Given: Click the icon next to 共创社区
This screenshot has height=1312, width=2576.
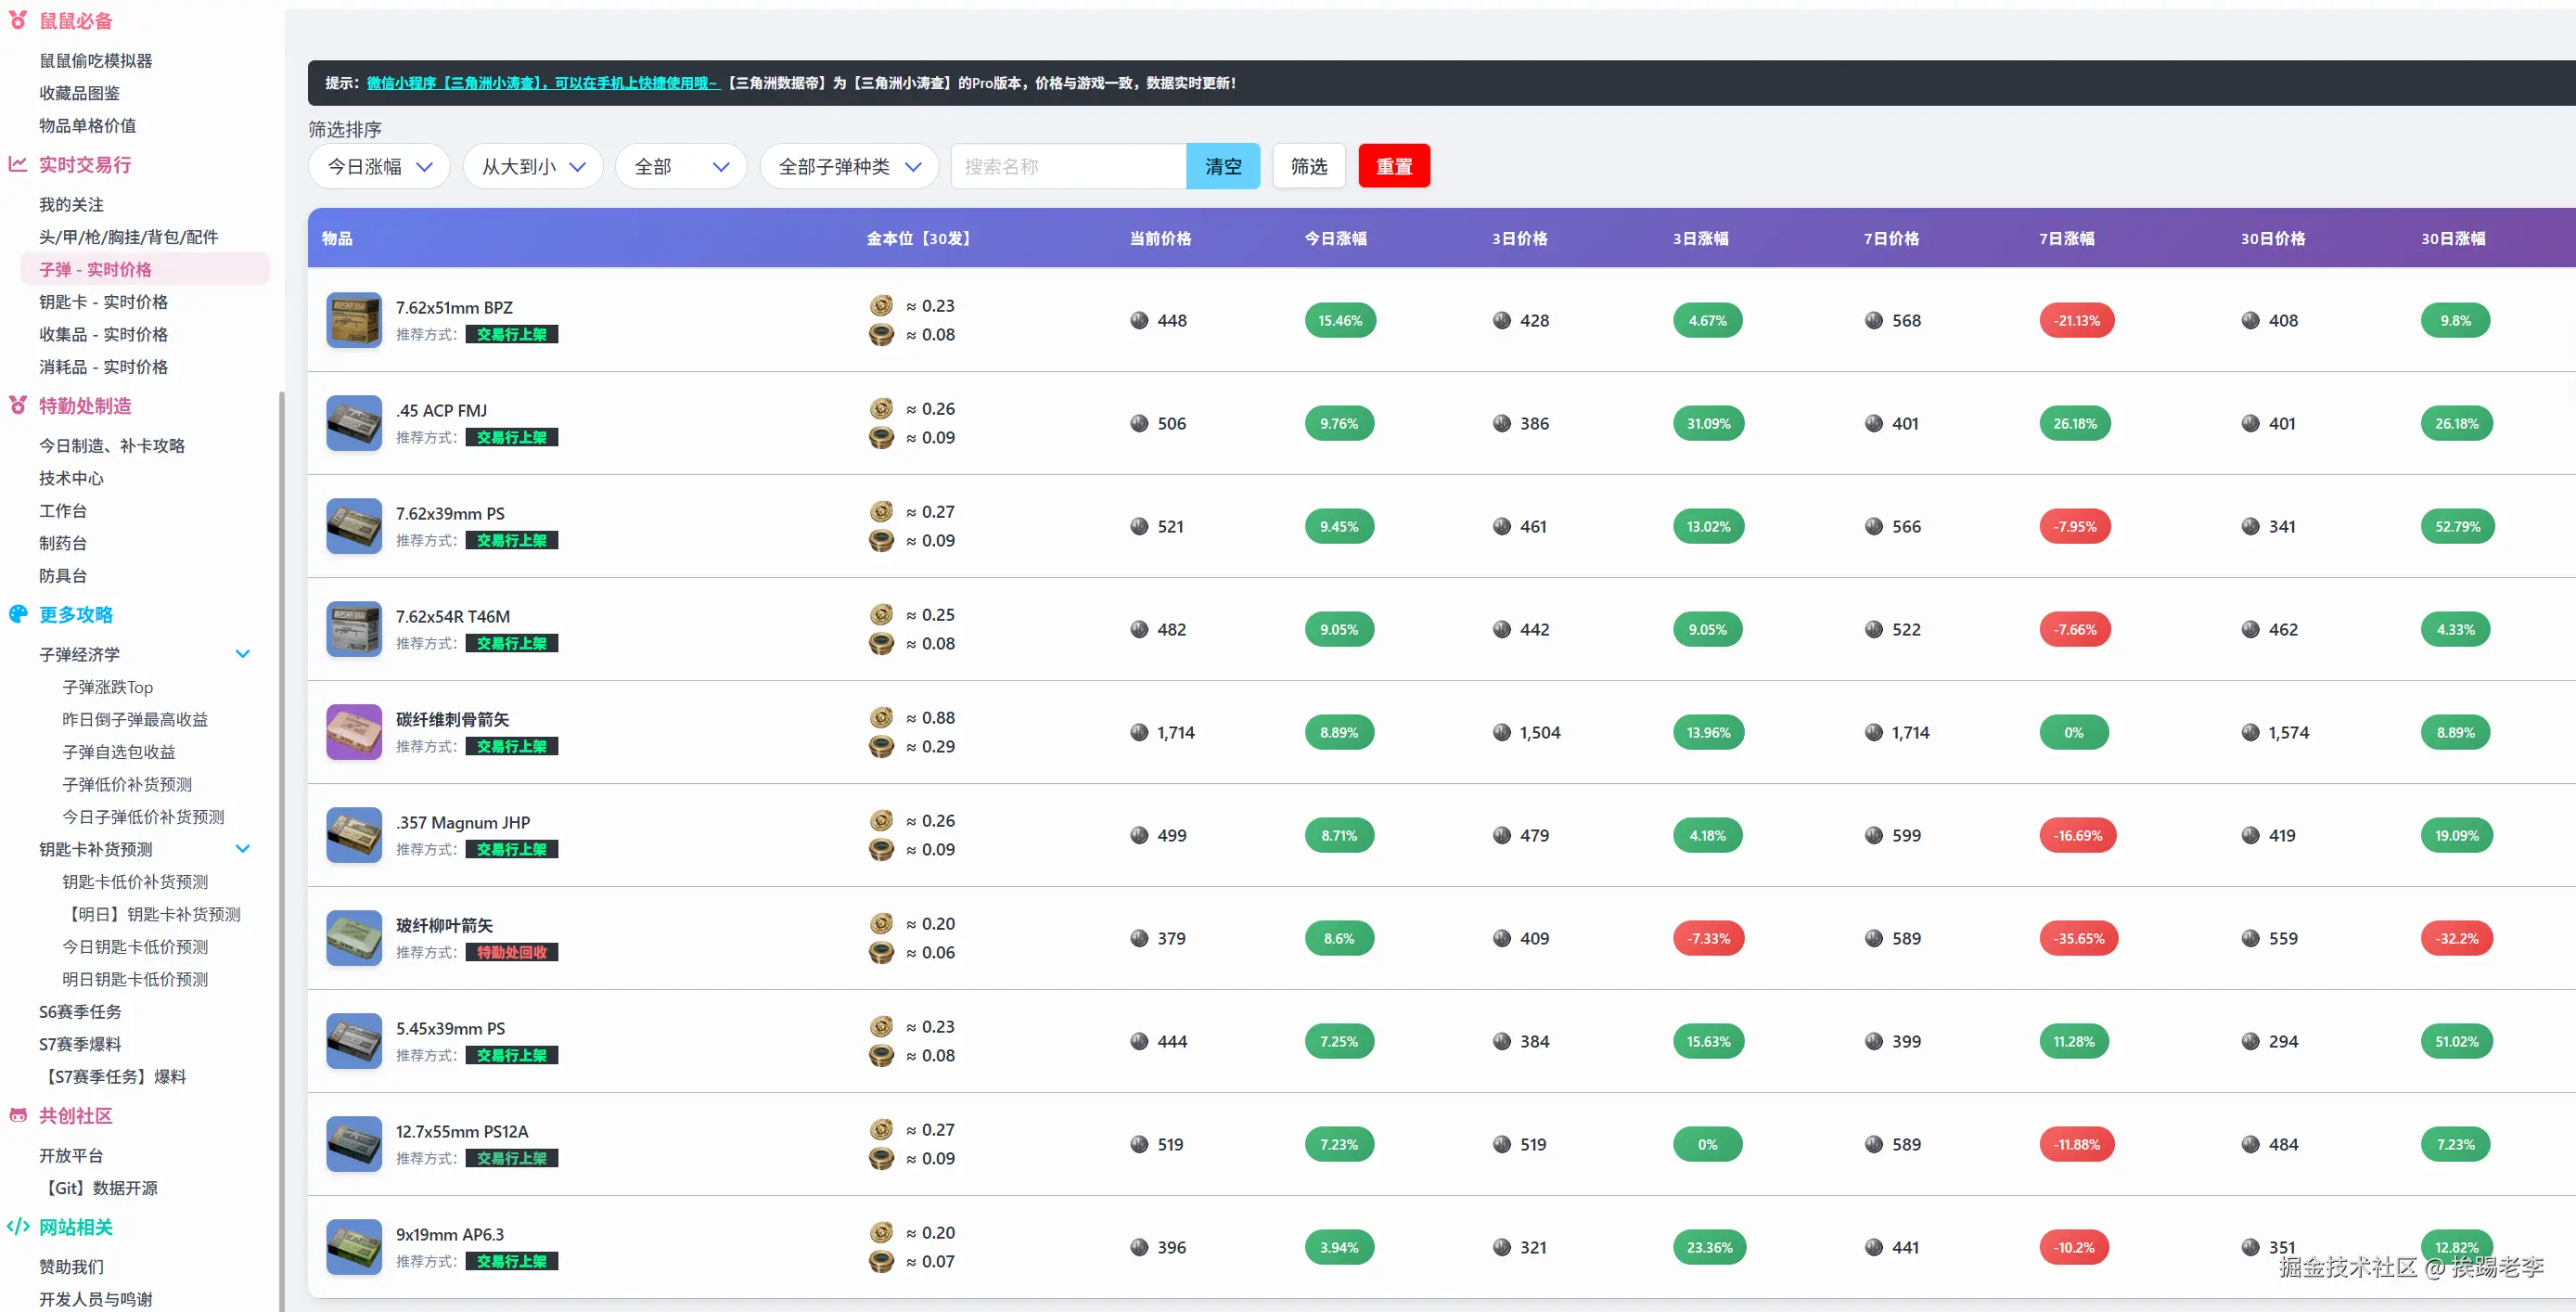Looking at the screenshot, I should 18,1115.
